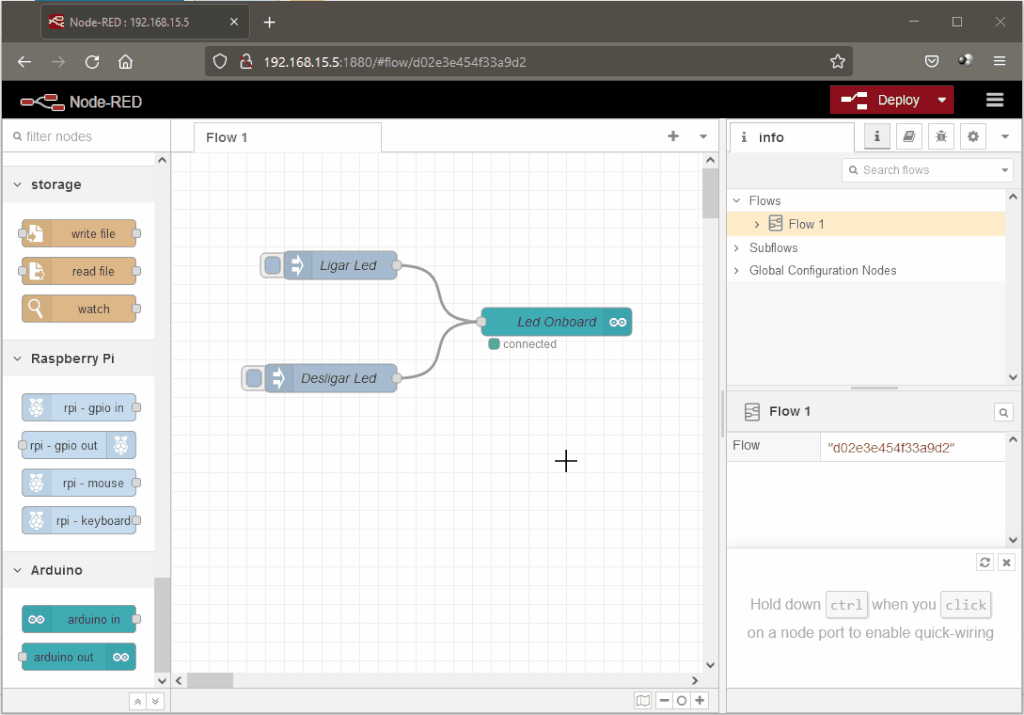This screenshot has width=1024, height=715.
Task: Go to the browser home page
Action: point(125,62)
